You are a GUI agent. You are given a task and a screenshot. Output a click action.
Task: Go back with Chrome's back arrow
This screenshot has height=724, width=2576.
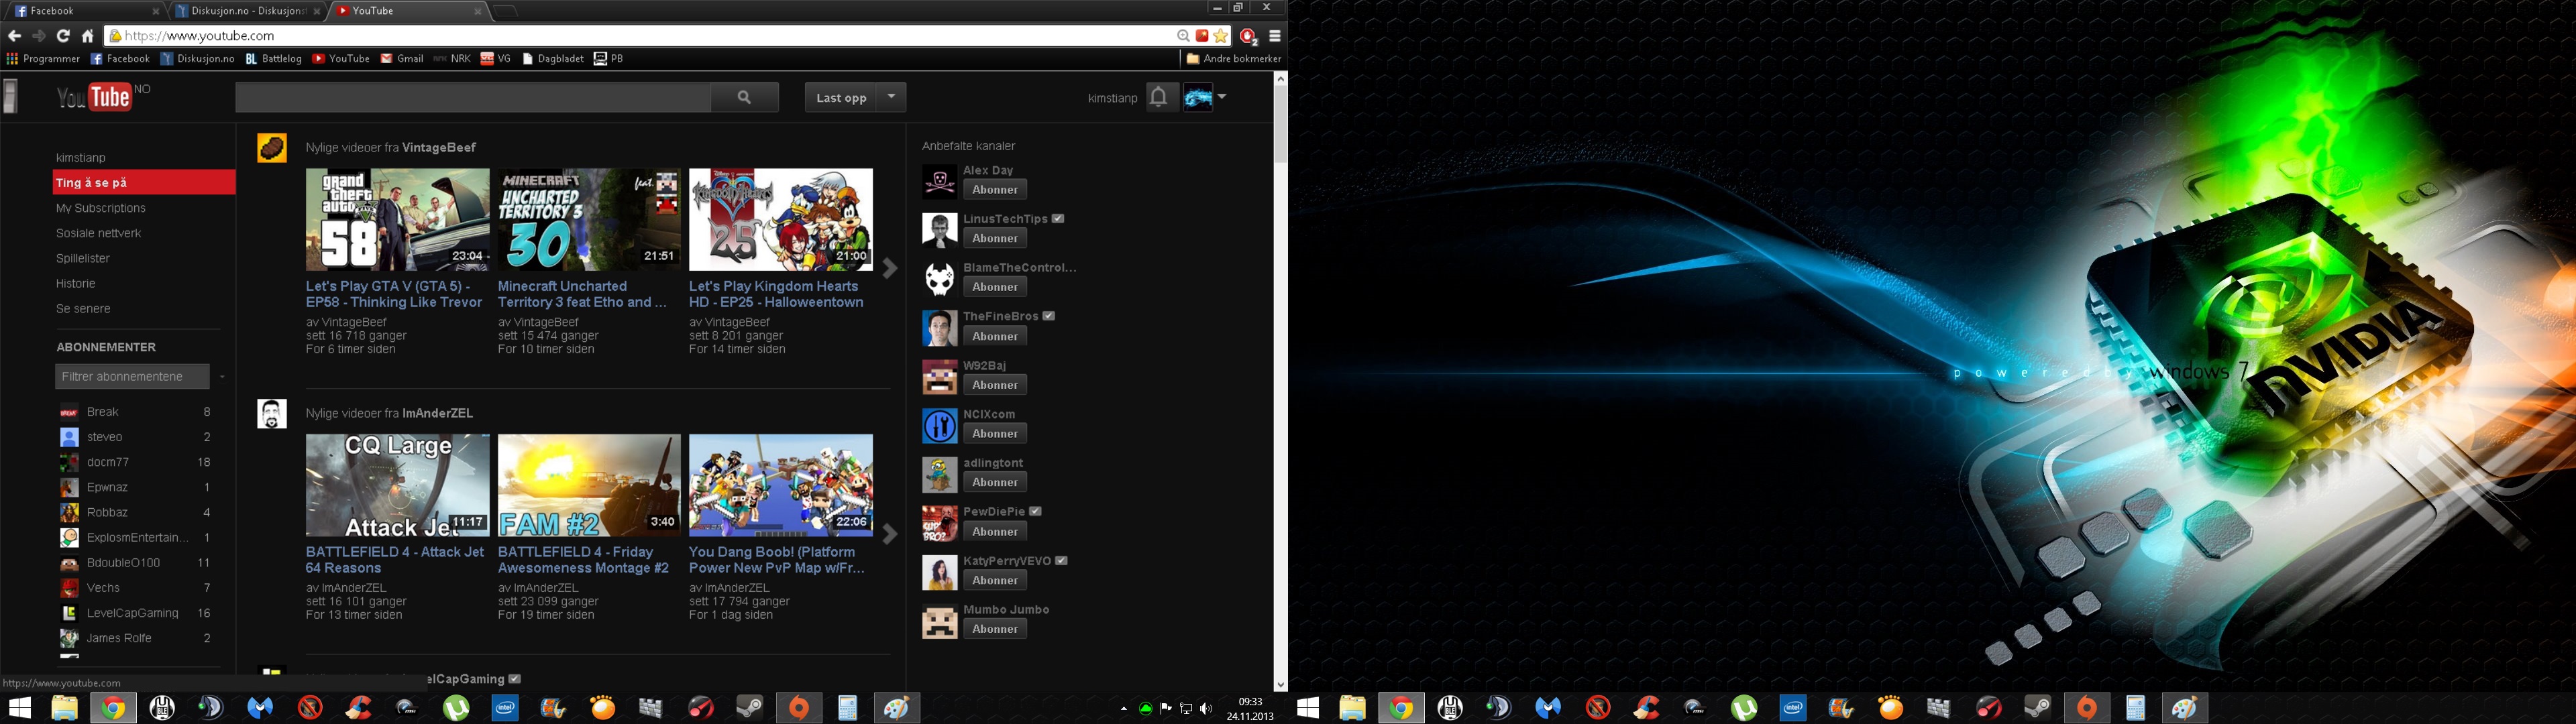pyautogui.click(x=14, y=36)
